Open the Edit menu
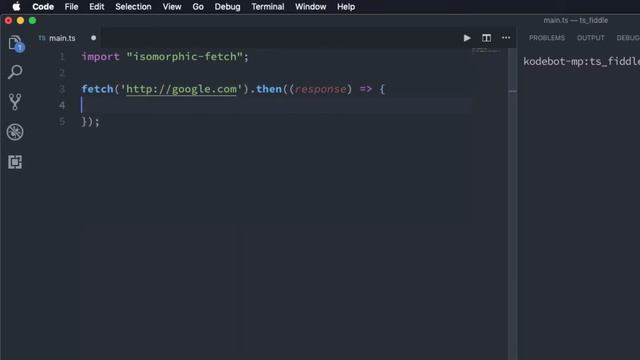 click(x=97, y=7)
